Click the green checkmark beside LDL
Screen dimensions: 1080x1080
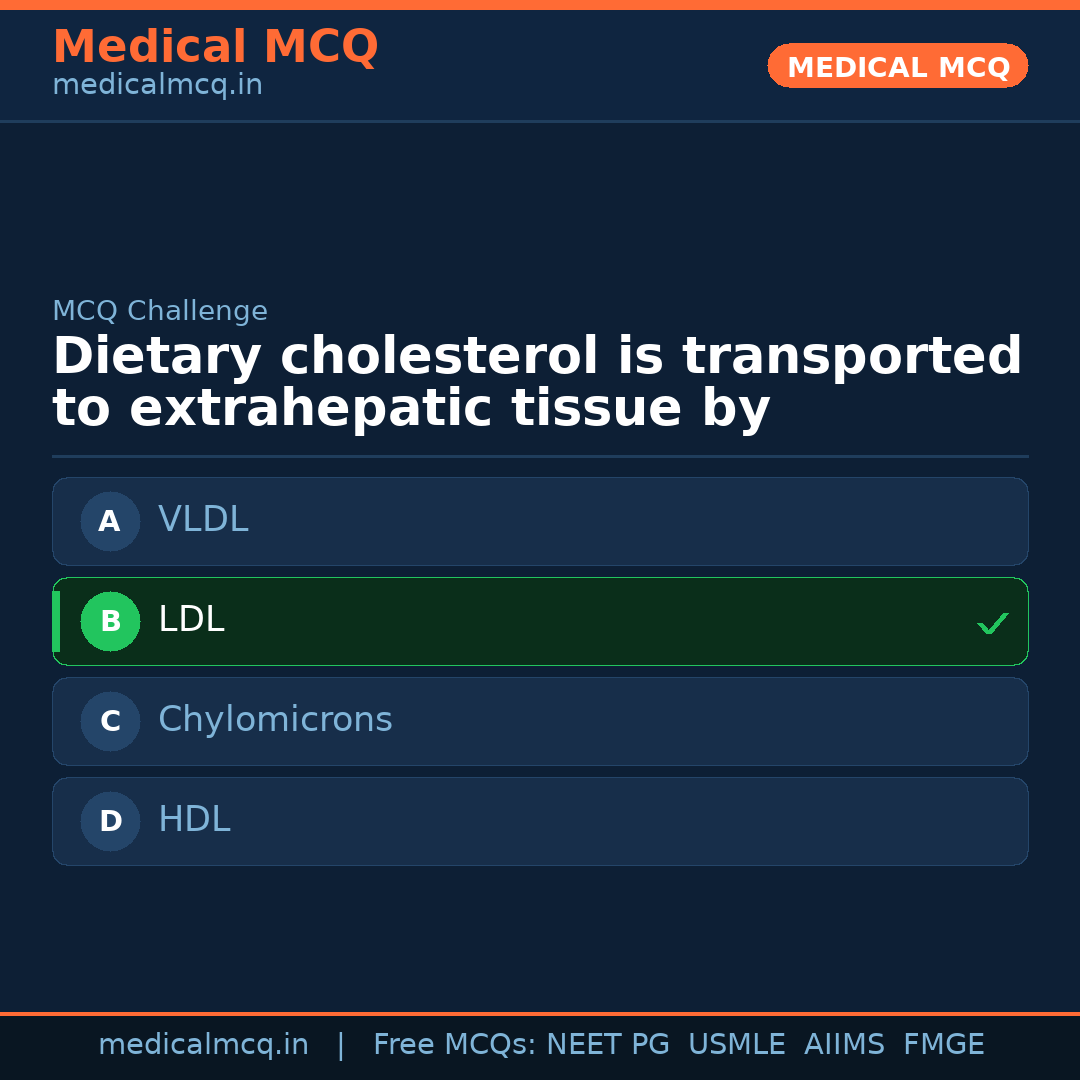click(x=992, y=623)
